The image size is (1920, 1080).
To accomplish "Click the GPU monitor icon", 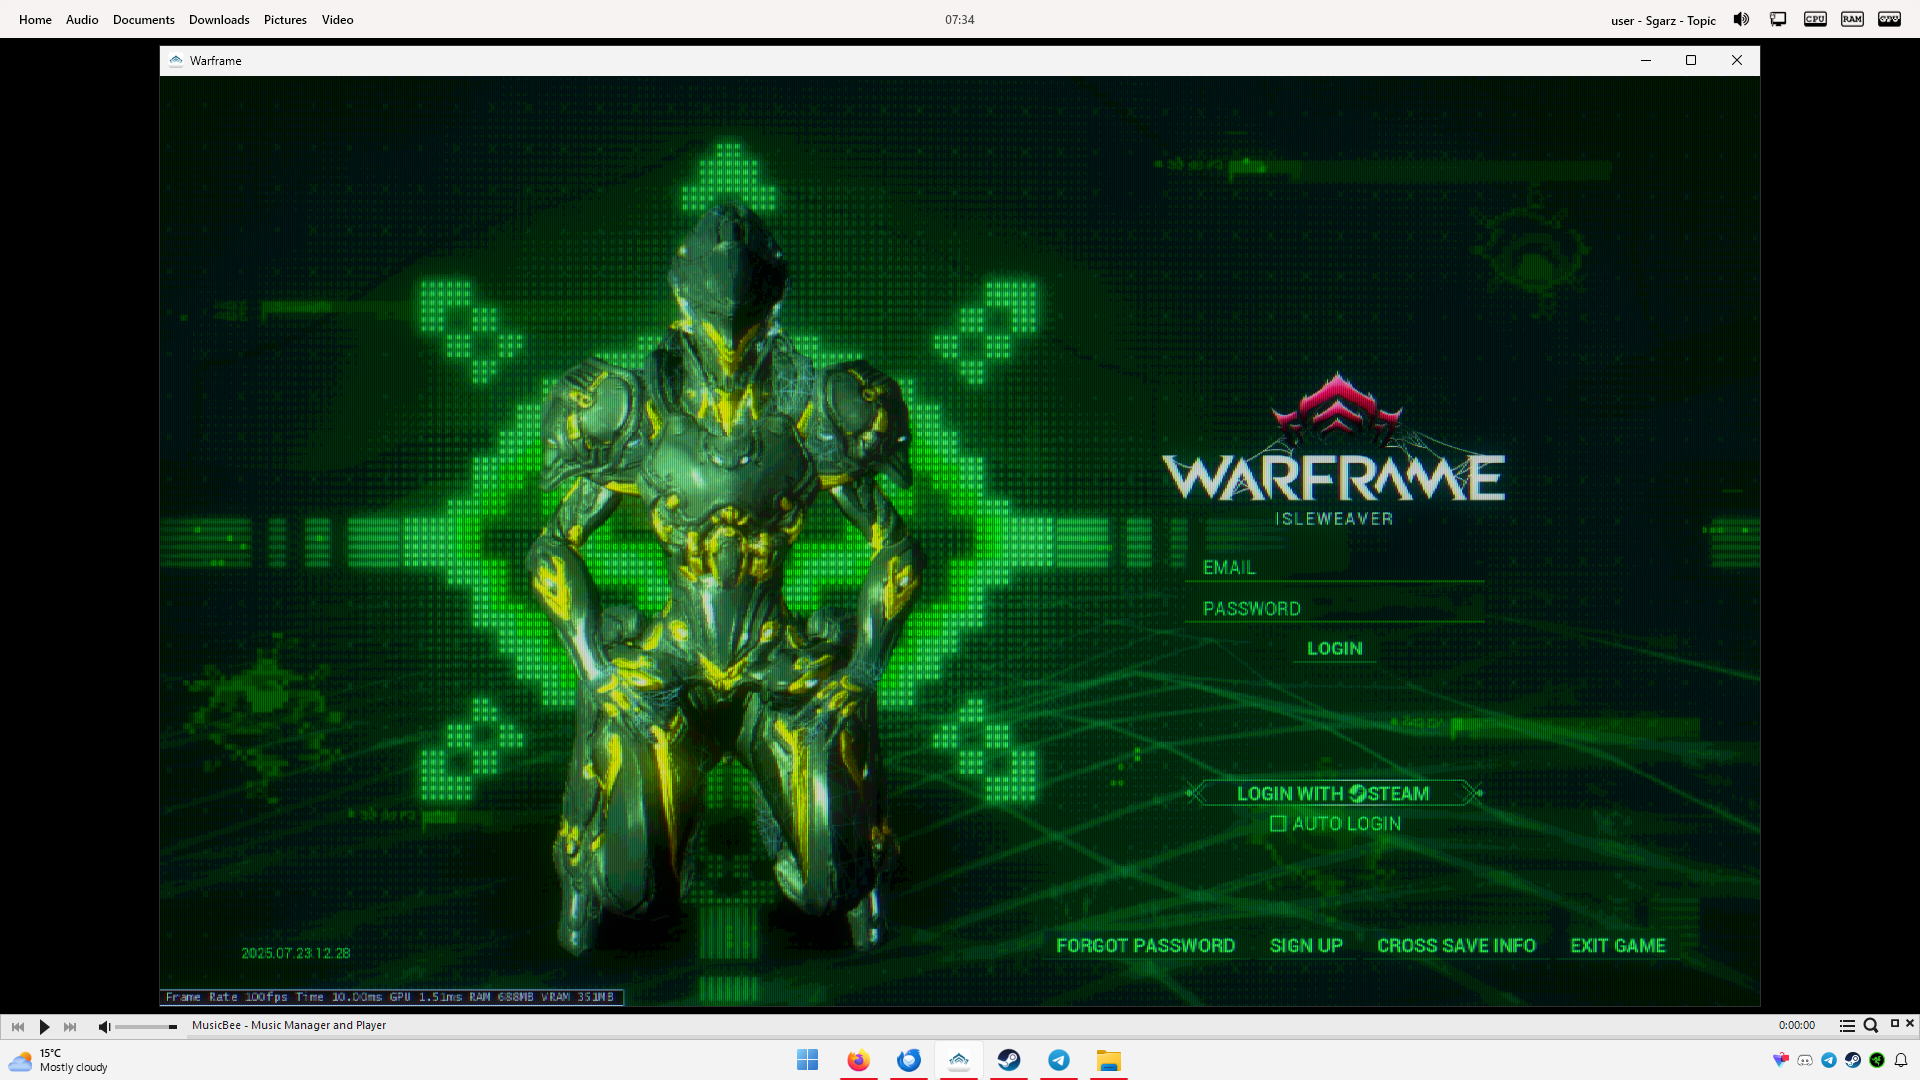I will pos(1889,19).
